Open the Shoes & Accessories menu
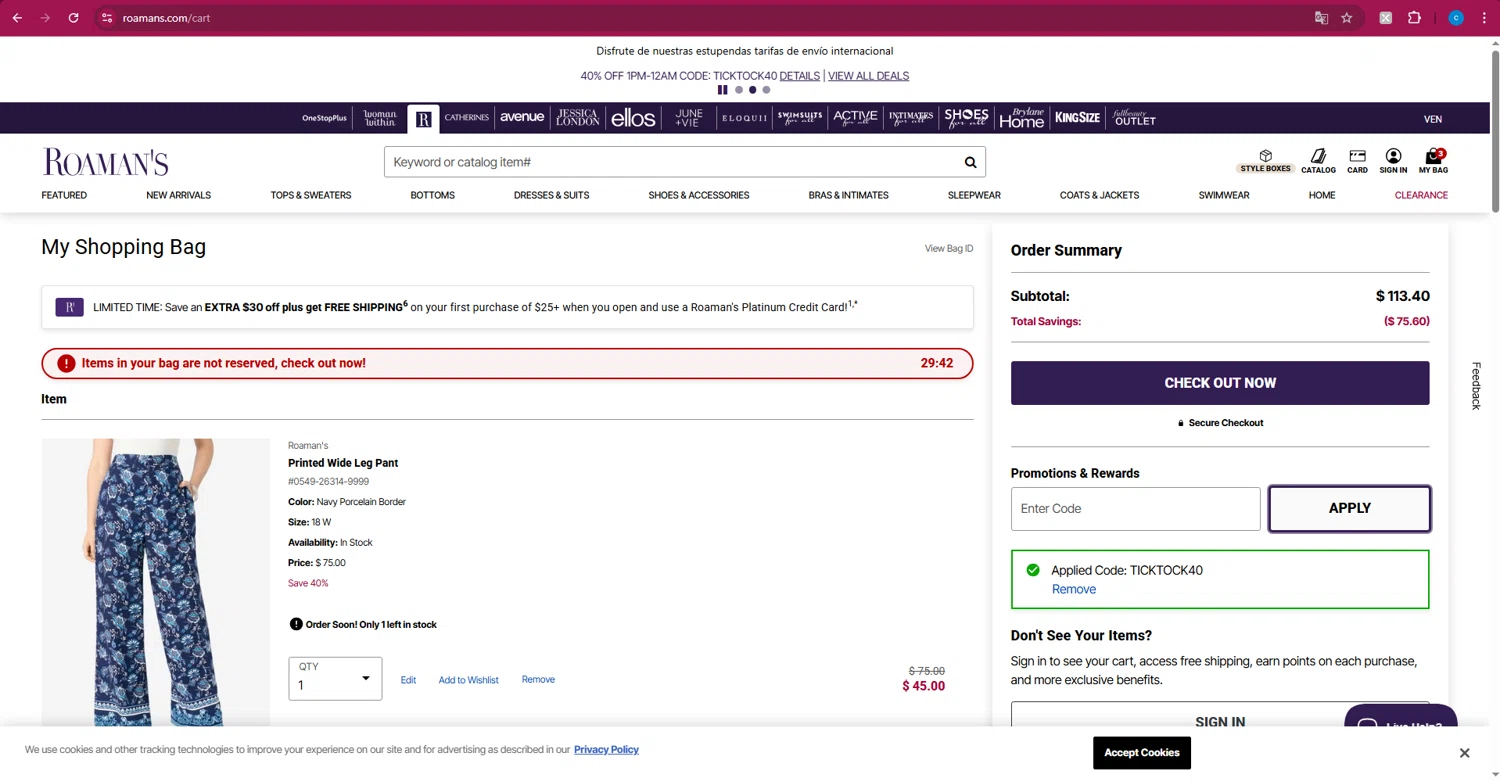Viewport: 1500px width, 781px height. 699,195
